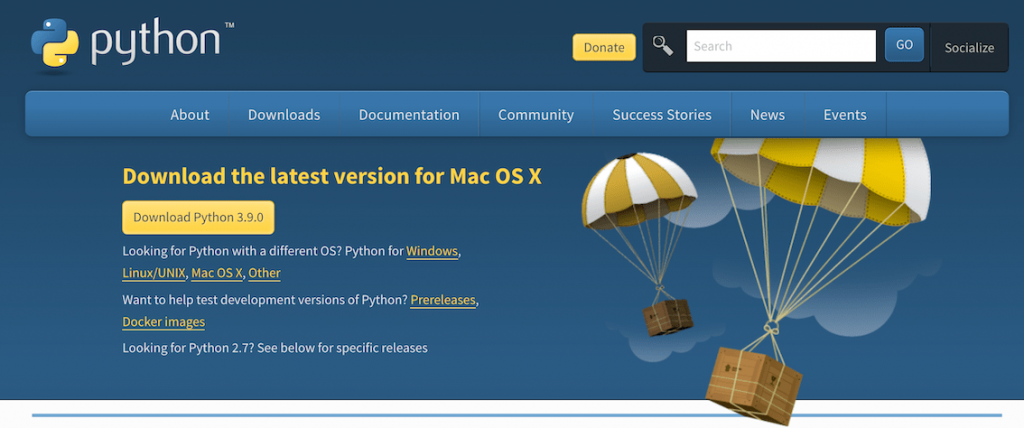The width and height of the screenshot is (1024, 428).
Task: Open the Events nav item
Action: 845,115
